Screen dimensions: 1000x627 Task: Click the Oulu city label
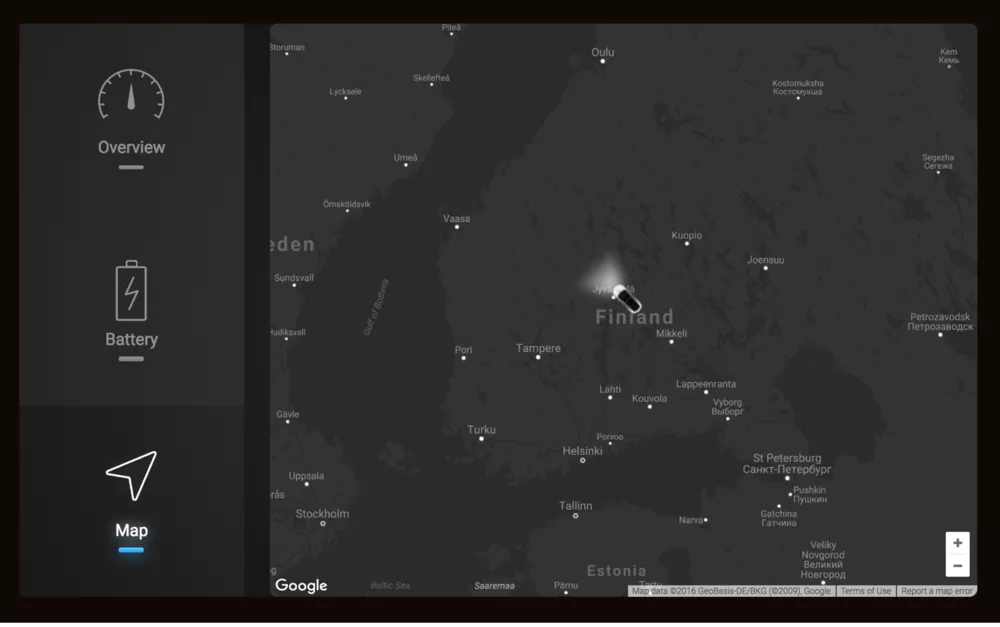click(x=602, y=52)
